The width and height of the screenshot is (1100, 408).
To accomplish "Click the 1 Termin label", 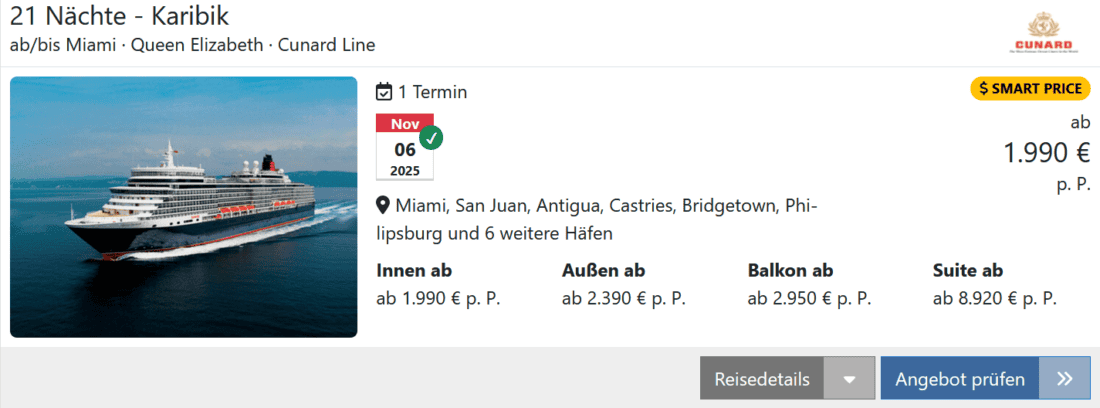I will pos(432,92).
